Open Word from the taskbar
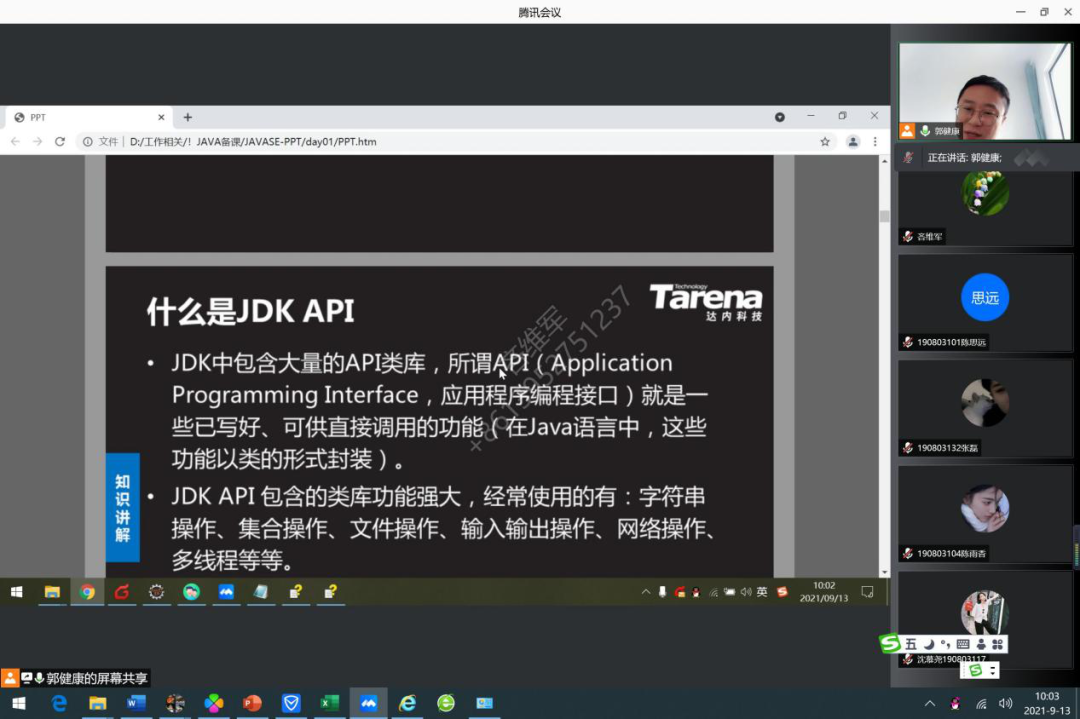The width and height of the screenshot is (1080, 719). pyautogui.click(x=136, y=703)
